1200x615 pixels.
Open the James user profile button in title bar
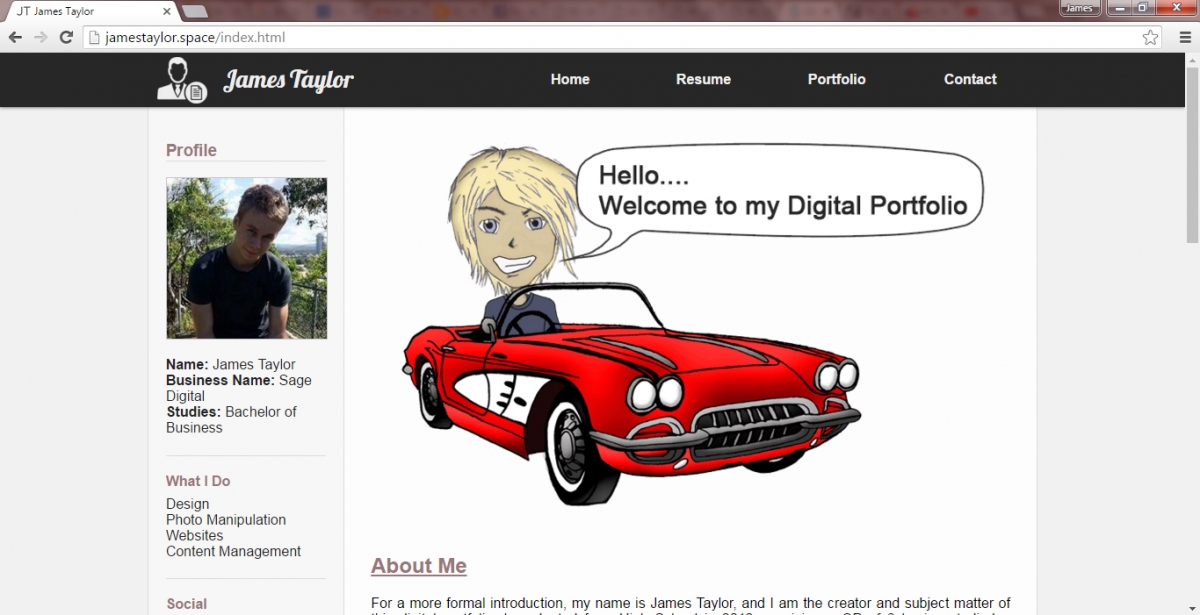1079,8
